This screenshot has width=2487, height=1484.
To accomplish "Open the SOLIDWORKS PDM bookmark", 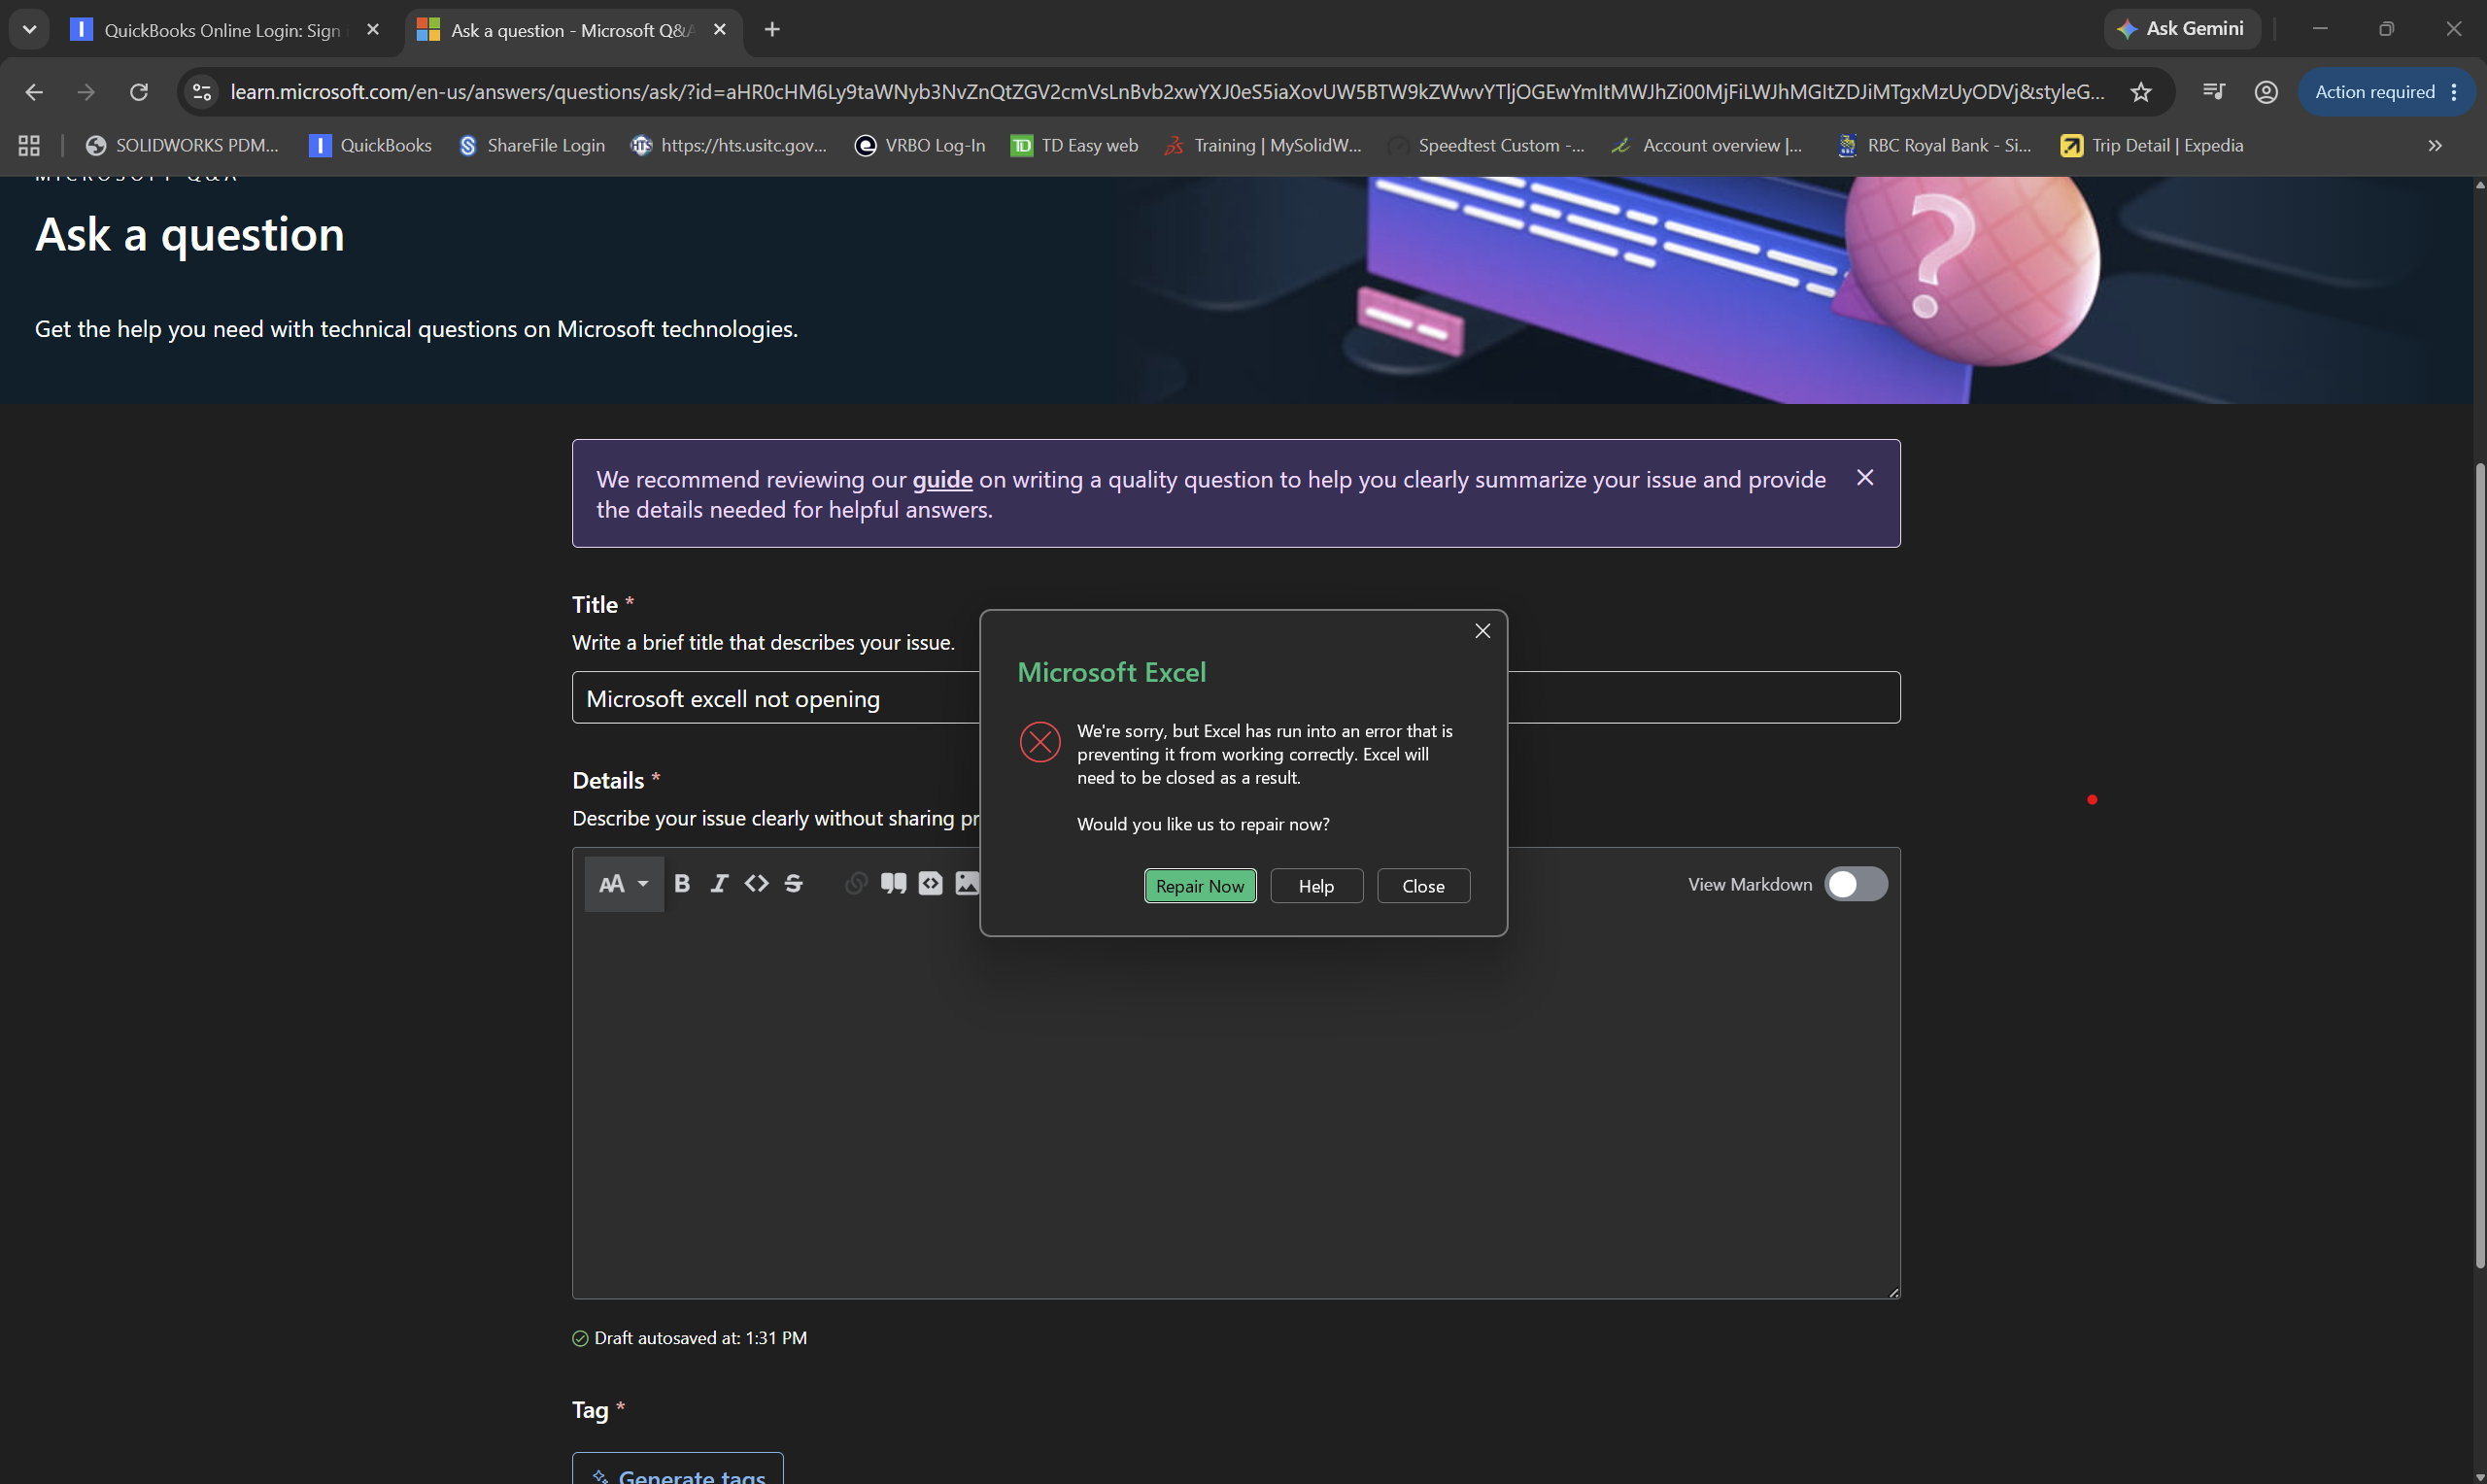I will click(x=182, y=146).
